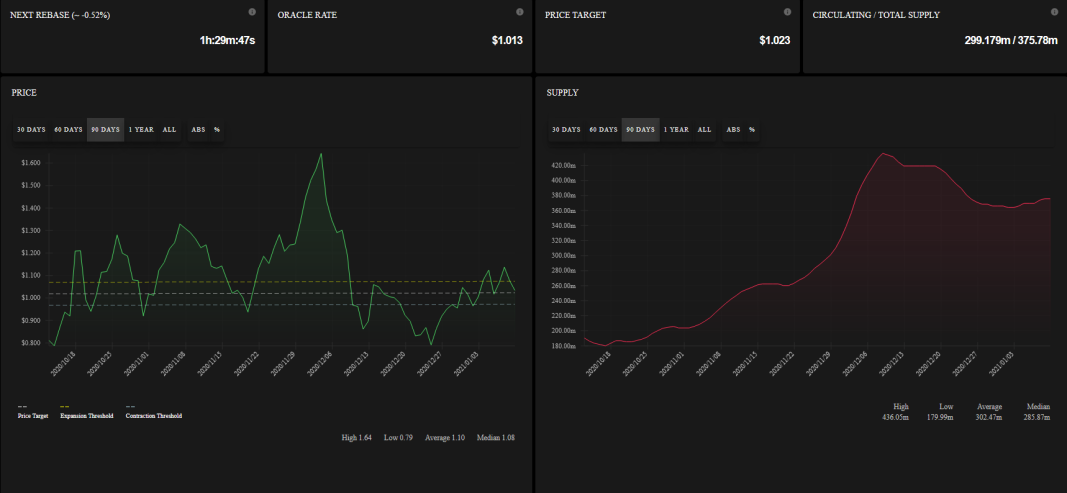Click the Average 1.10 price statistic
Screen dimensions: 1067x493
[445, 438]
